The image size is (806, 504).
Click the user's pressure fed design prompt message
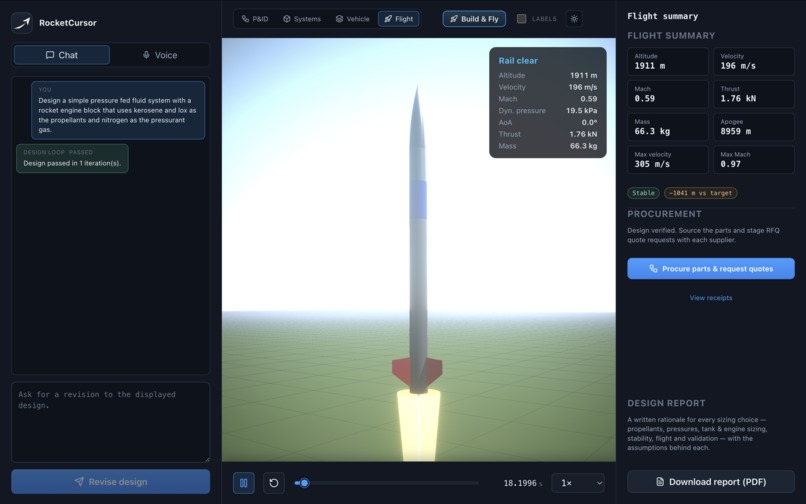point(118,110)
